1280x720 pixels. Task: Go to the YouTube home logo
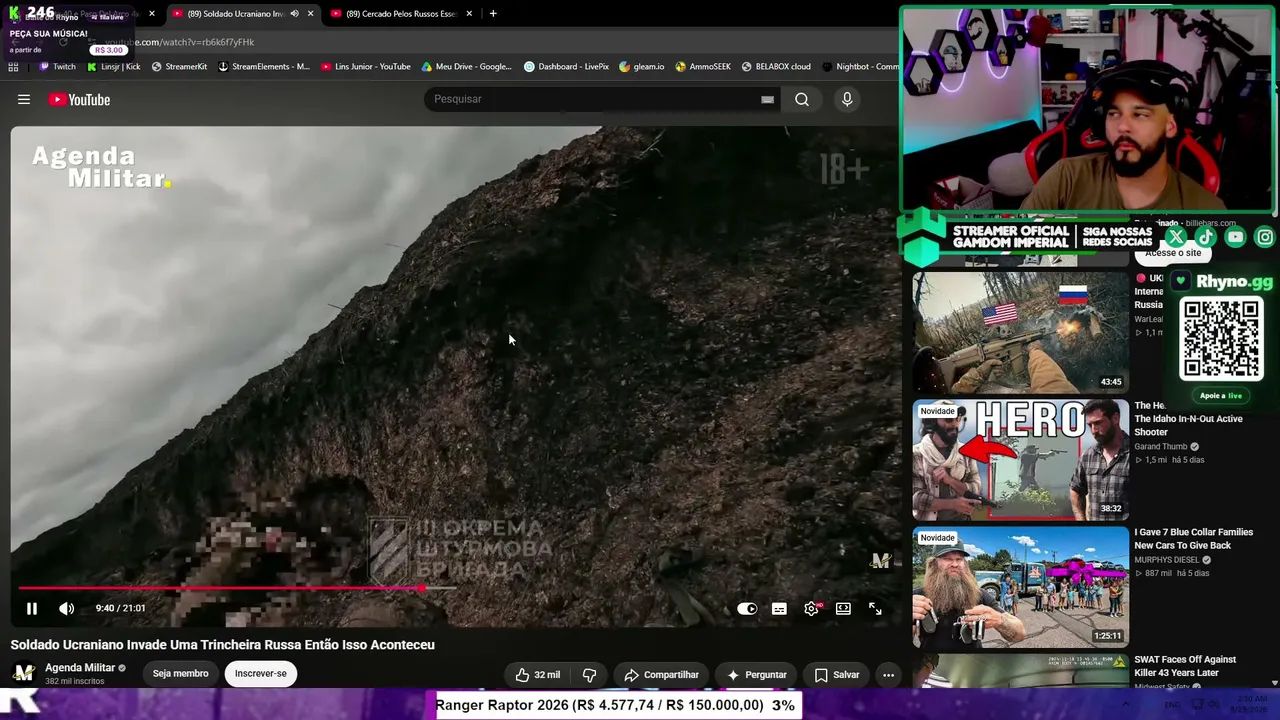[79, 99]
